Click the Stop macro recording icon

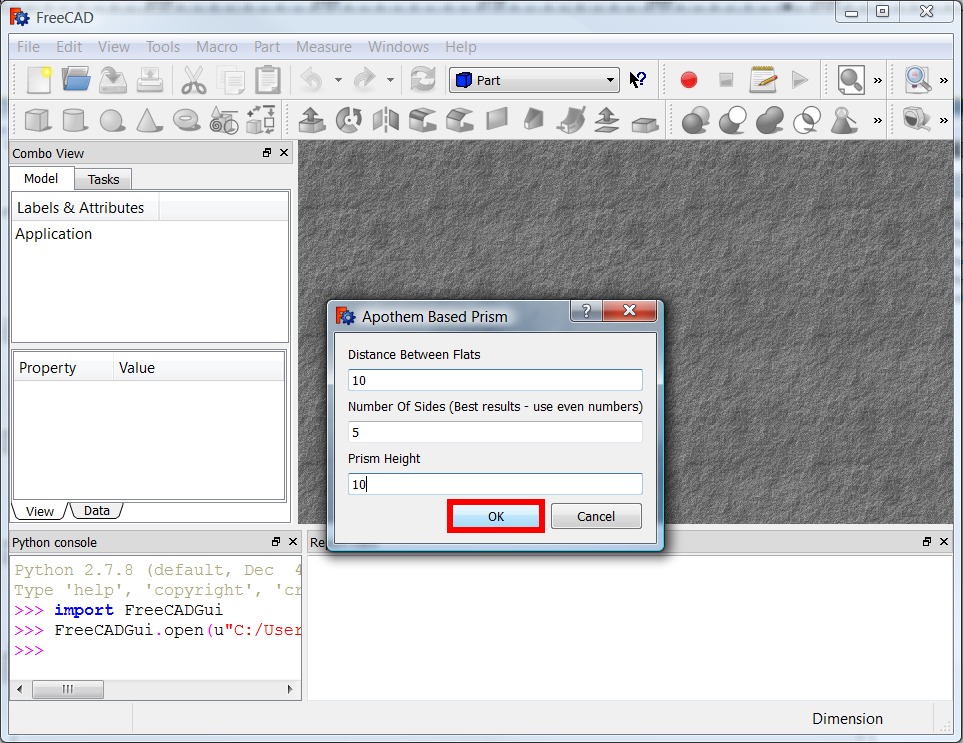(x=726, y=80)
